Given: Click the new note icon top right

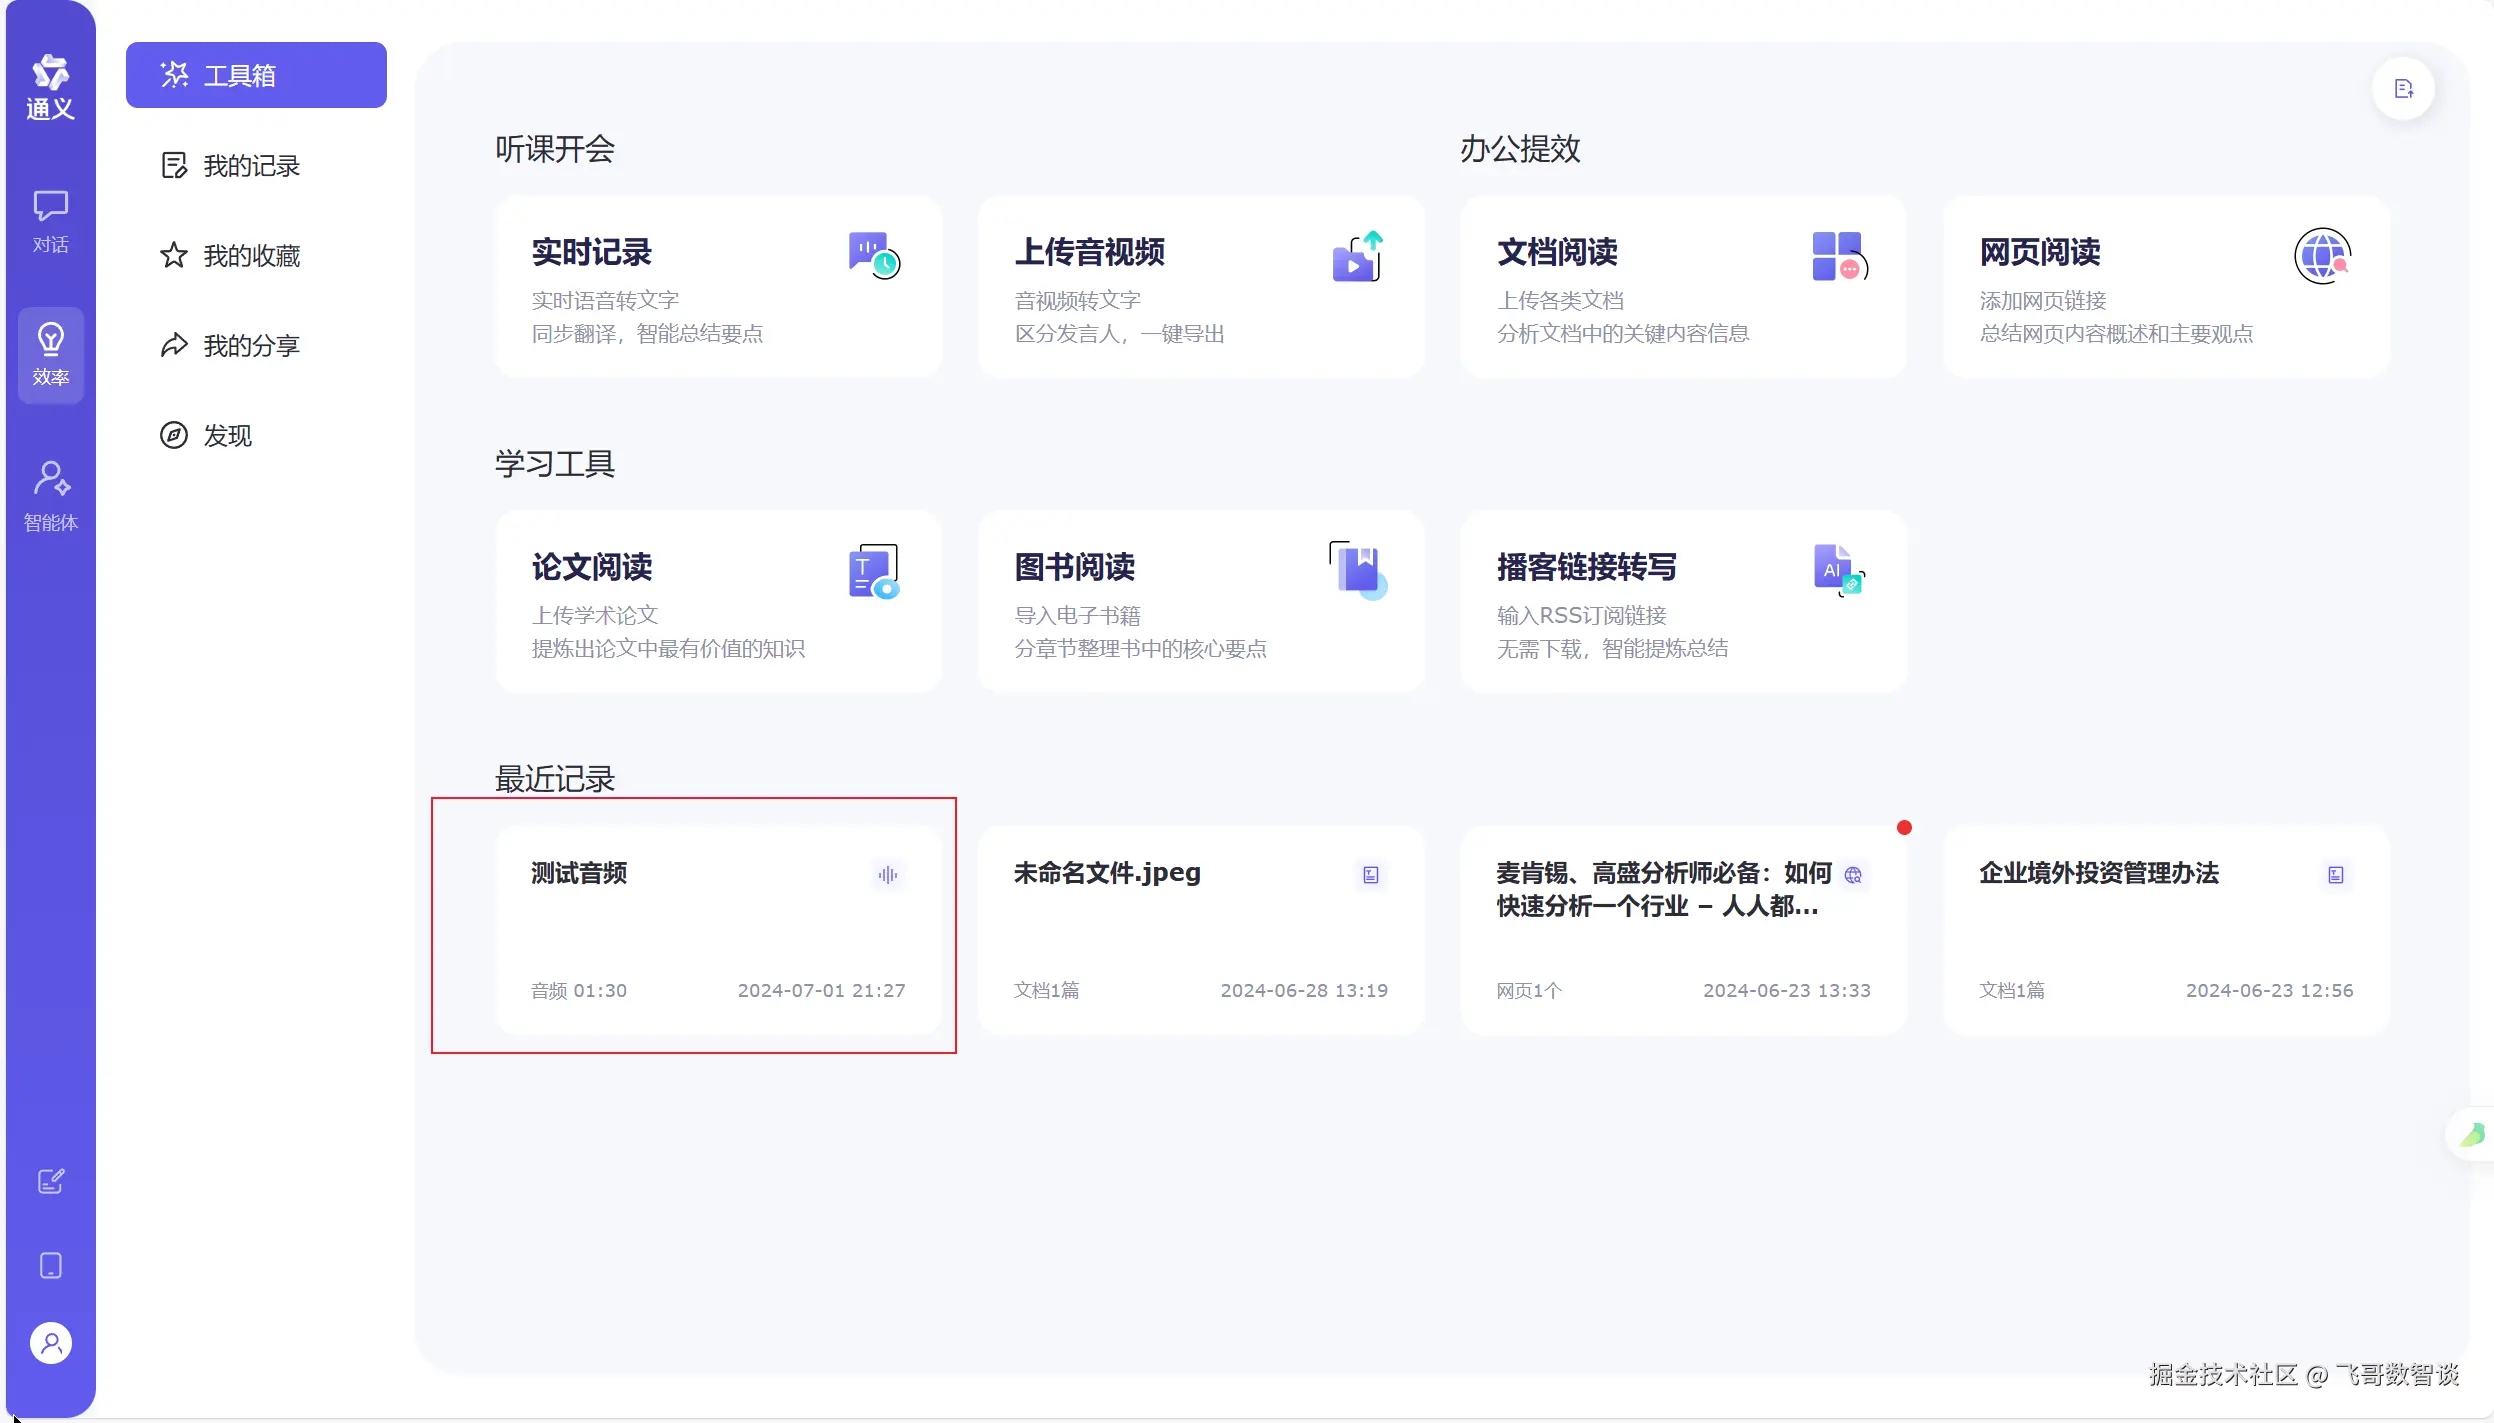Looking at the screenshot, I should click(x=2403, y=89).
